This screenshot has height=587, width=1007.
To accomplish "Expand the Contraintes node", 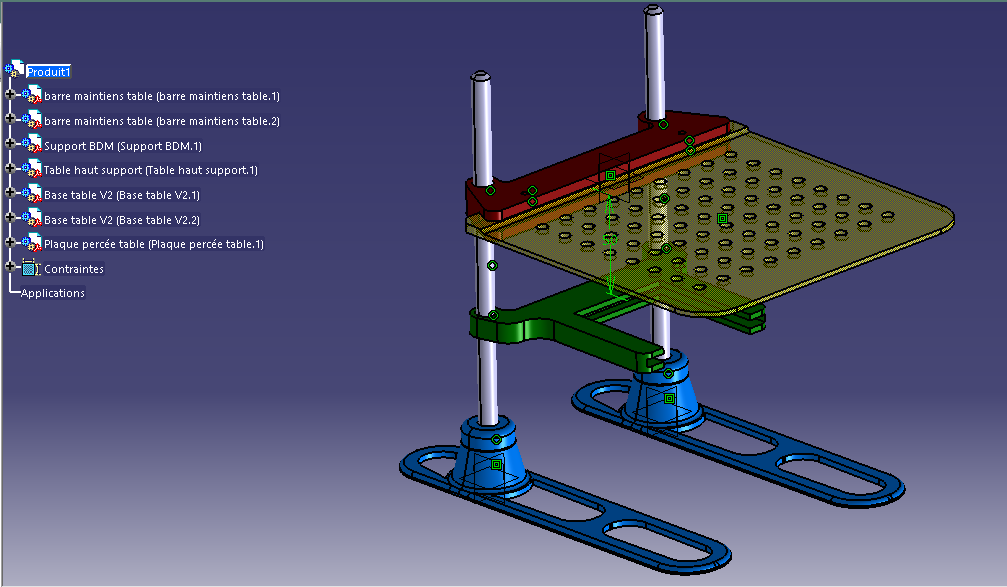I will click(10, 266).
